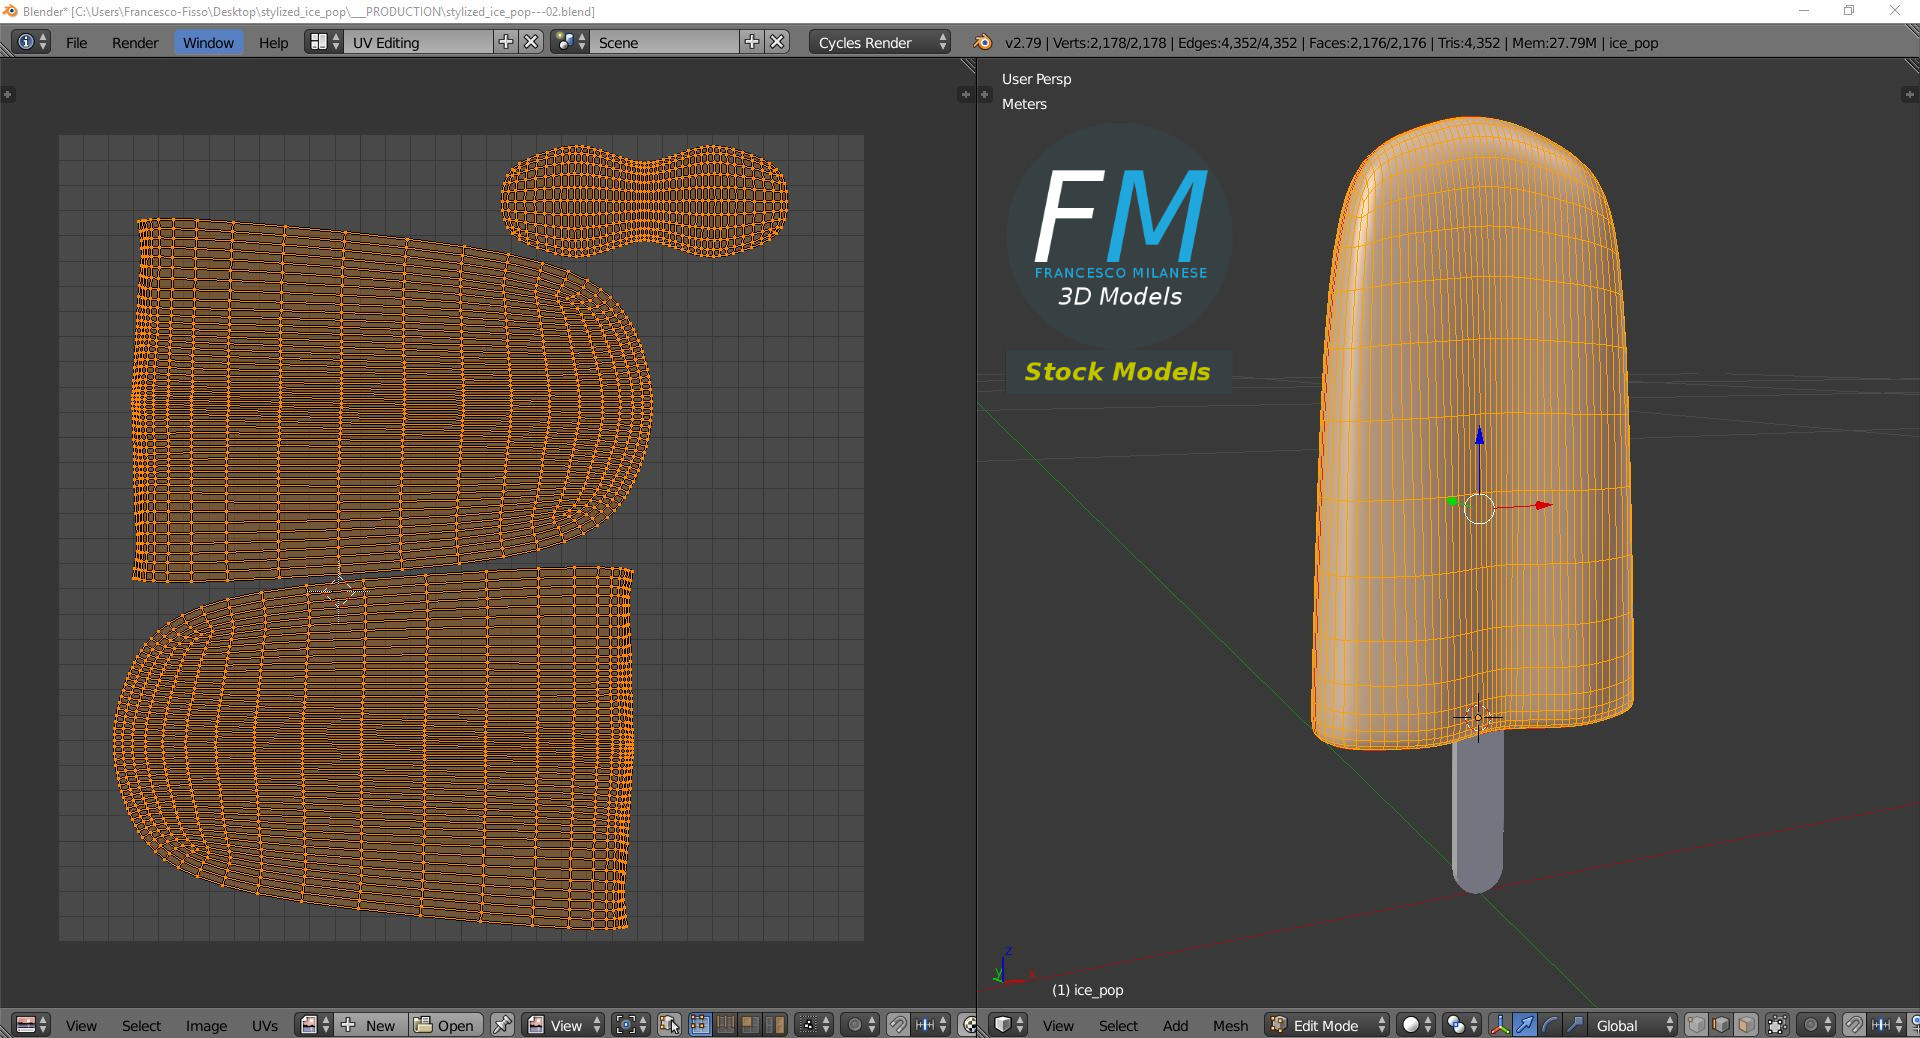Open the UV snap target dropdown
This screenshot has height=1038, width=1920.
931,1025
